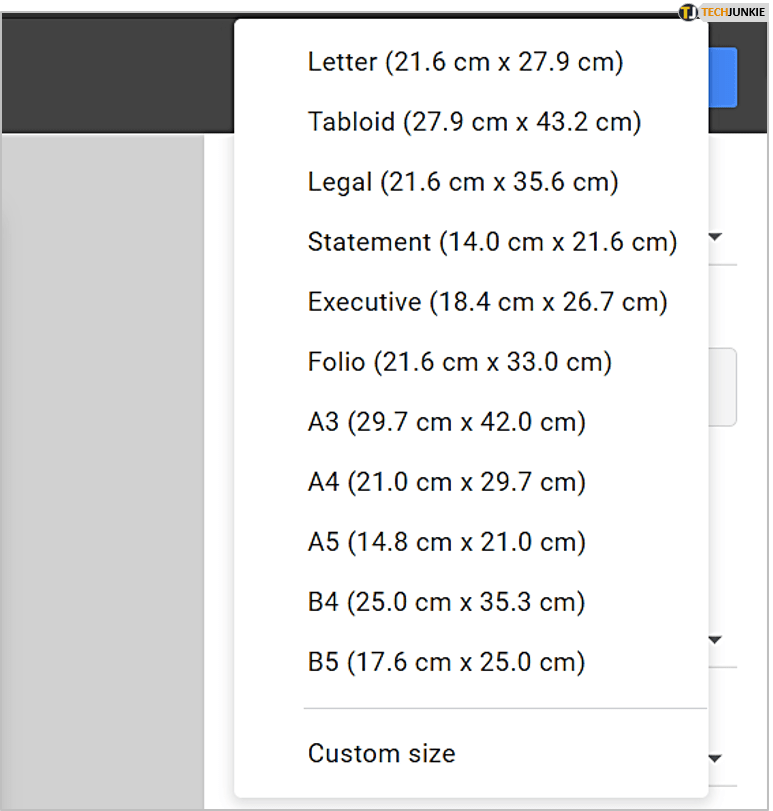The image size is (773, 811).
Task: Click the TechJunkie logo icon
Action: [x=689, y=12]
